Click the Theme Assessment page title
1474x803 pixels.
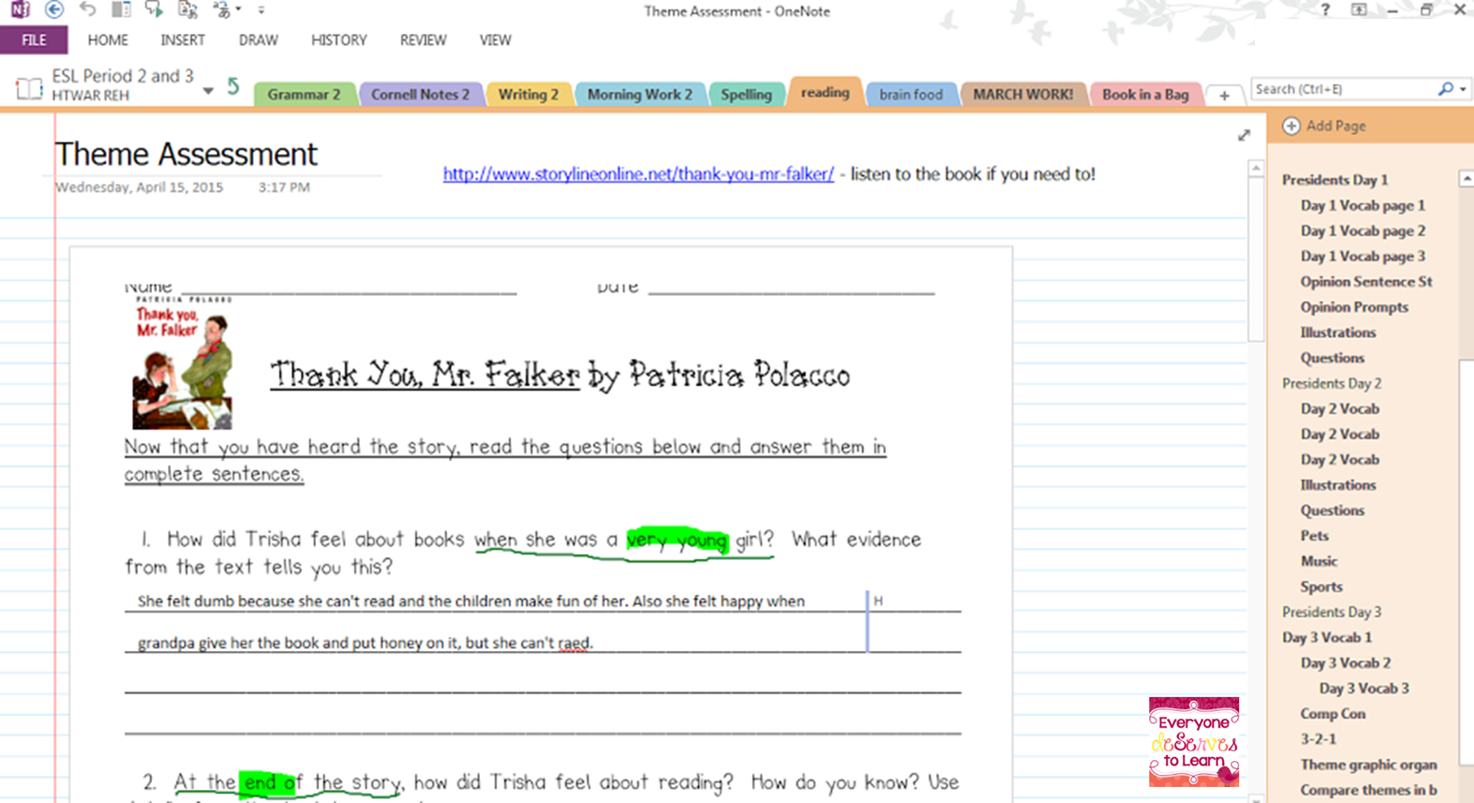(x=186, y=154)
